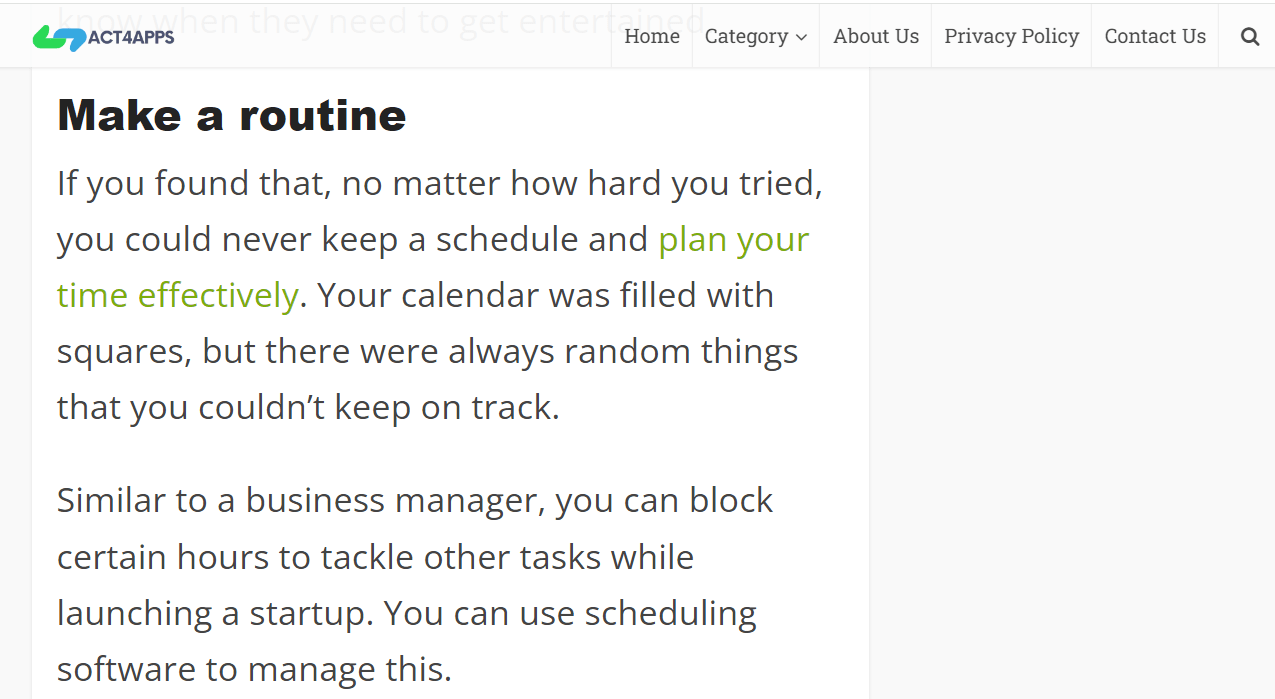Visit the Privacy Policy page

(1012, 36)
